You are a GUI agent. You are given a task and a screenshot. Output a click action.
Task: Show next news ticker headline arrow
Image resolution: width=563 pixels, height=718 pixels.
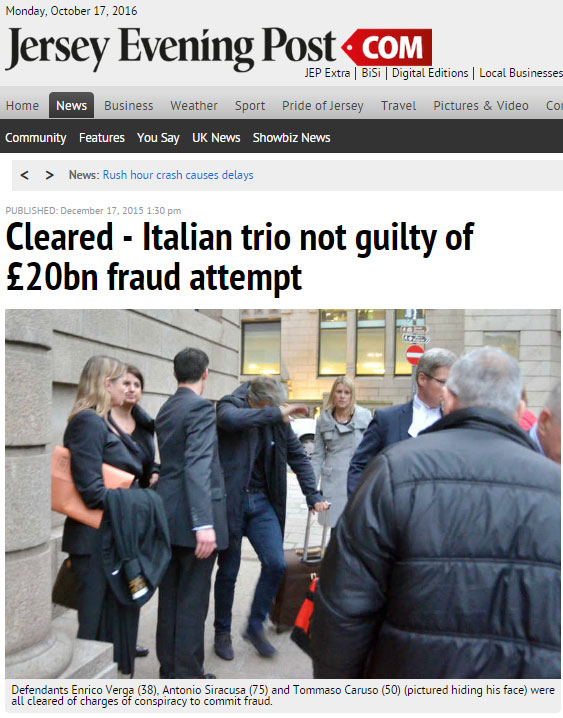click(x=49, y=175)
